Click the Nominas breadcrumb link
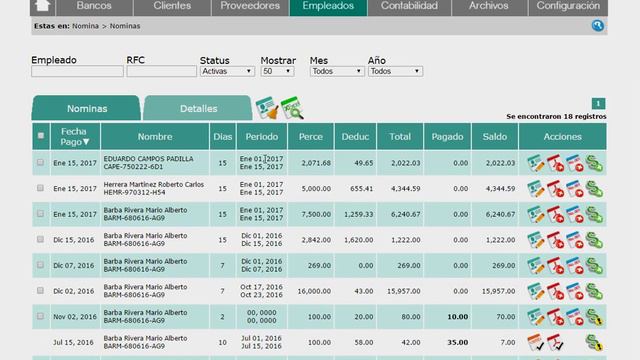 (125, 26)
